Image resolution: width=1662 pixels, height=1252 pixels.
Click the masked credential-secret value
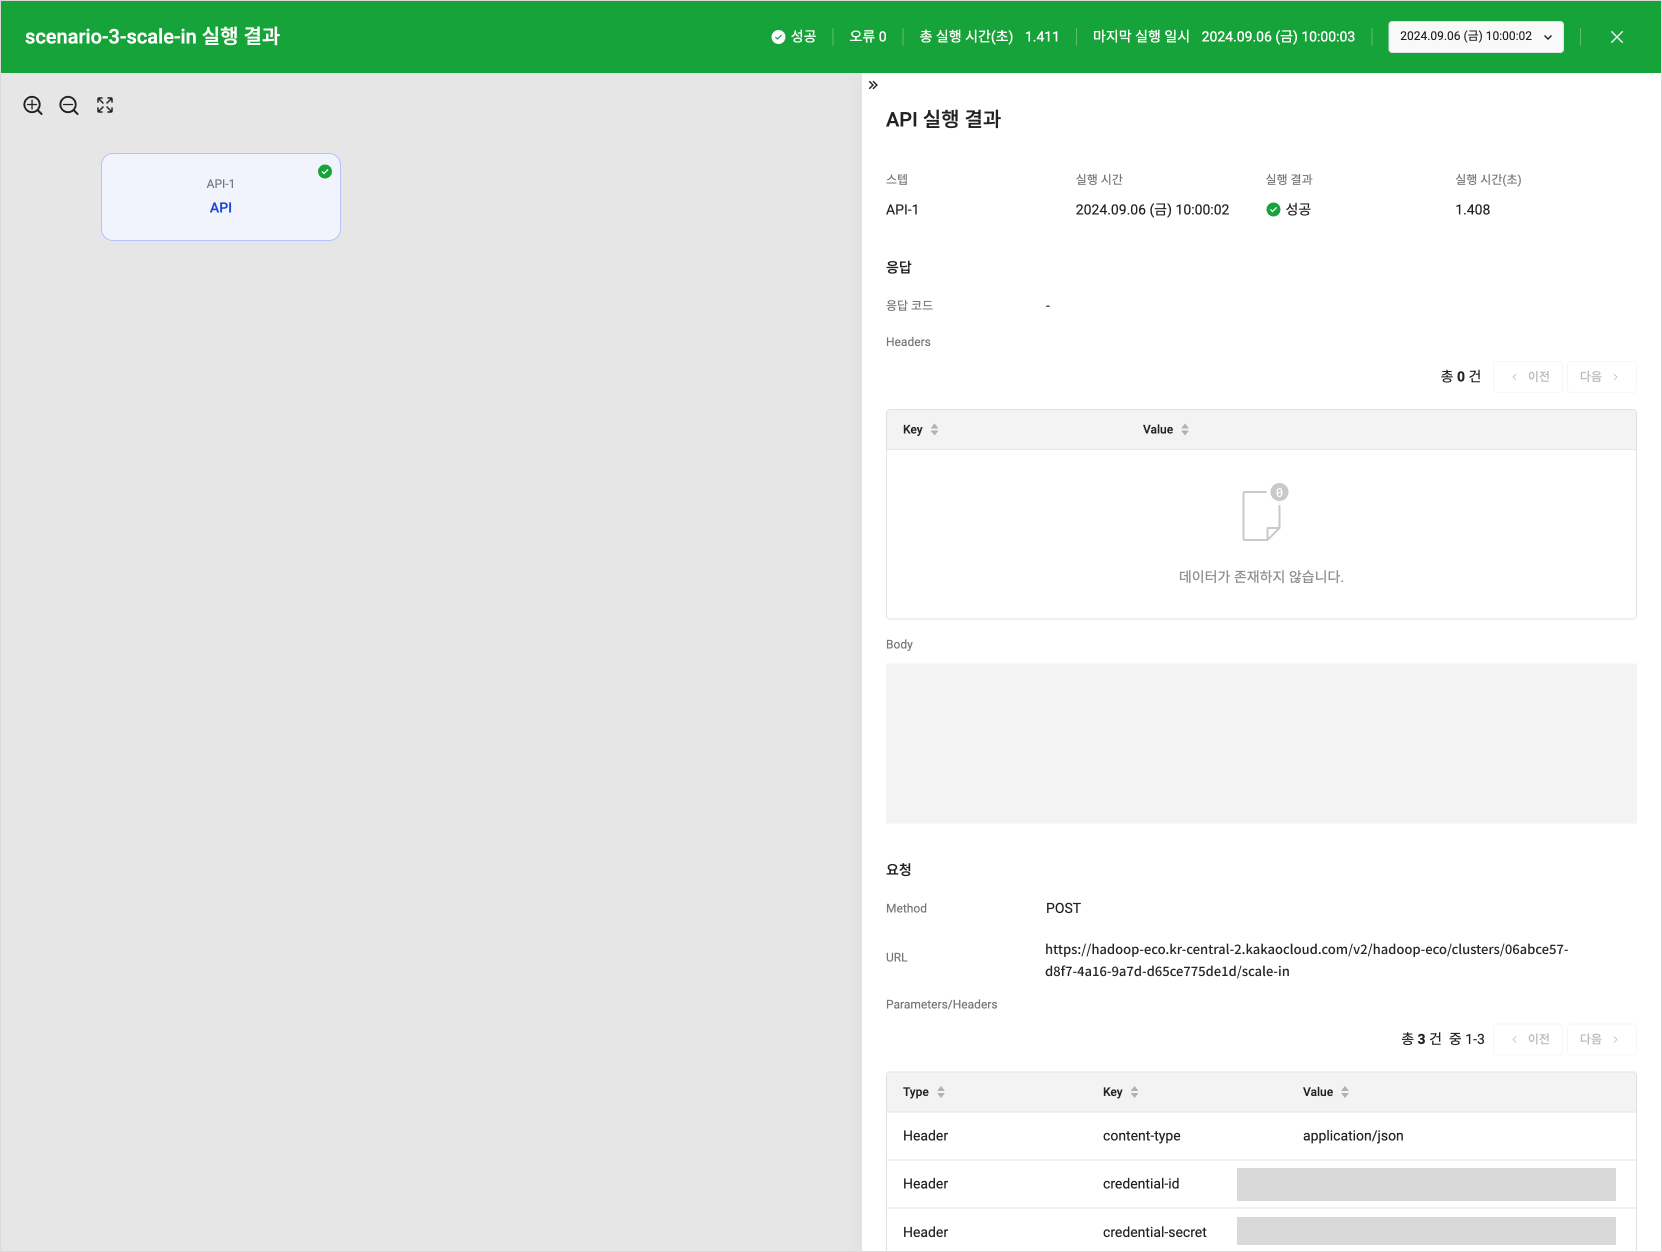click(x=1426, y=1231)
